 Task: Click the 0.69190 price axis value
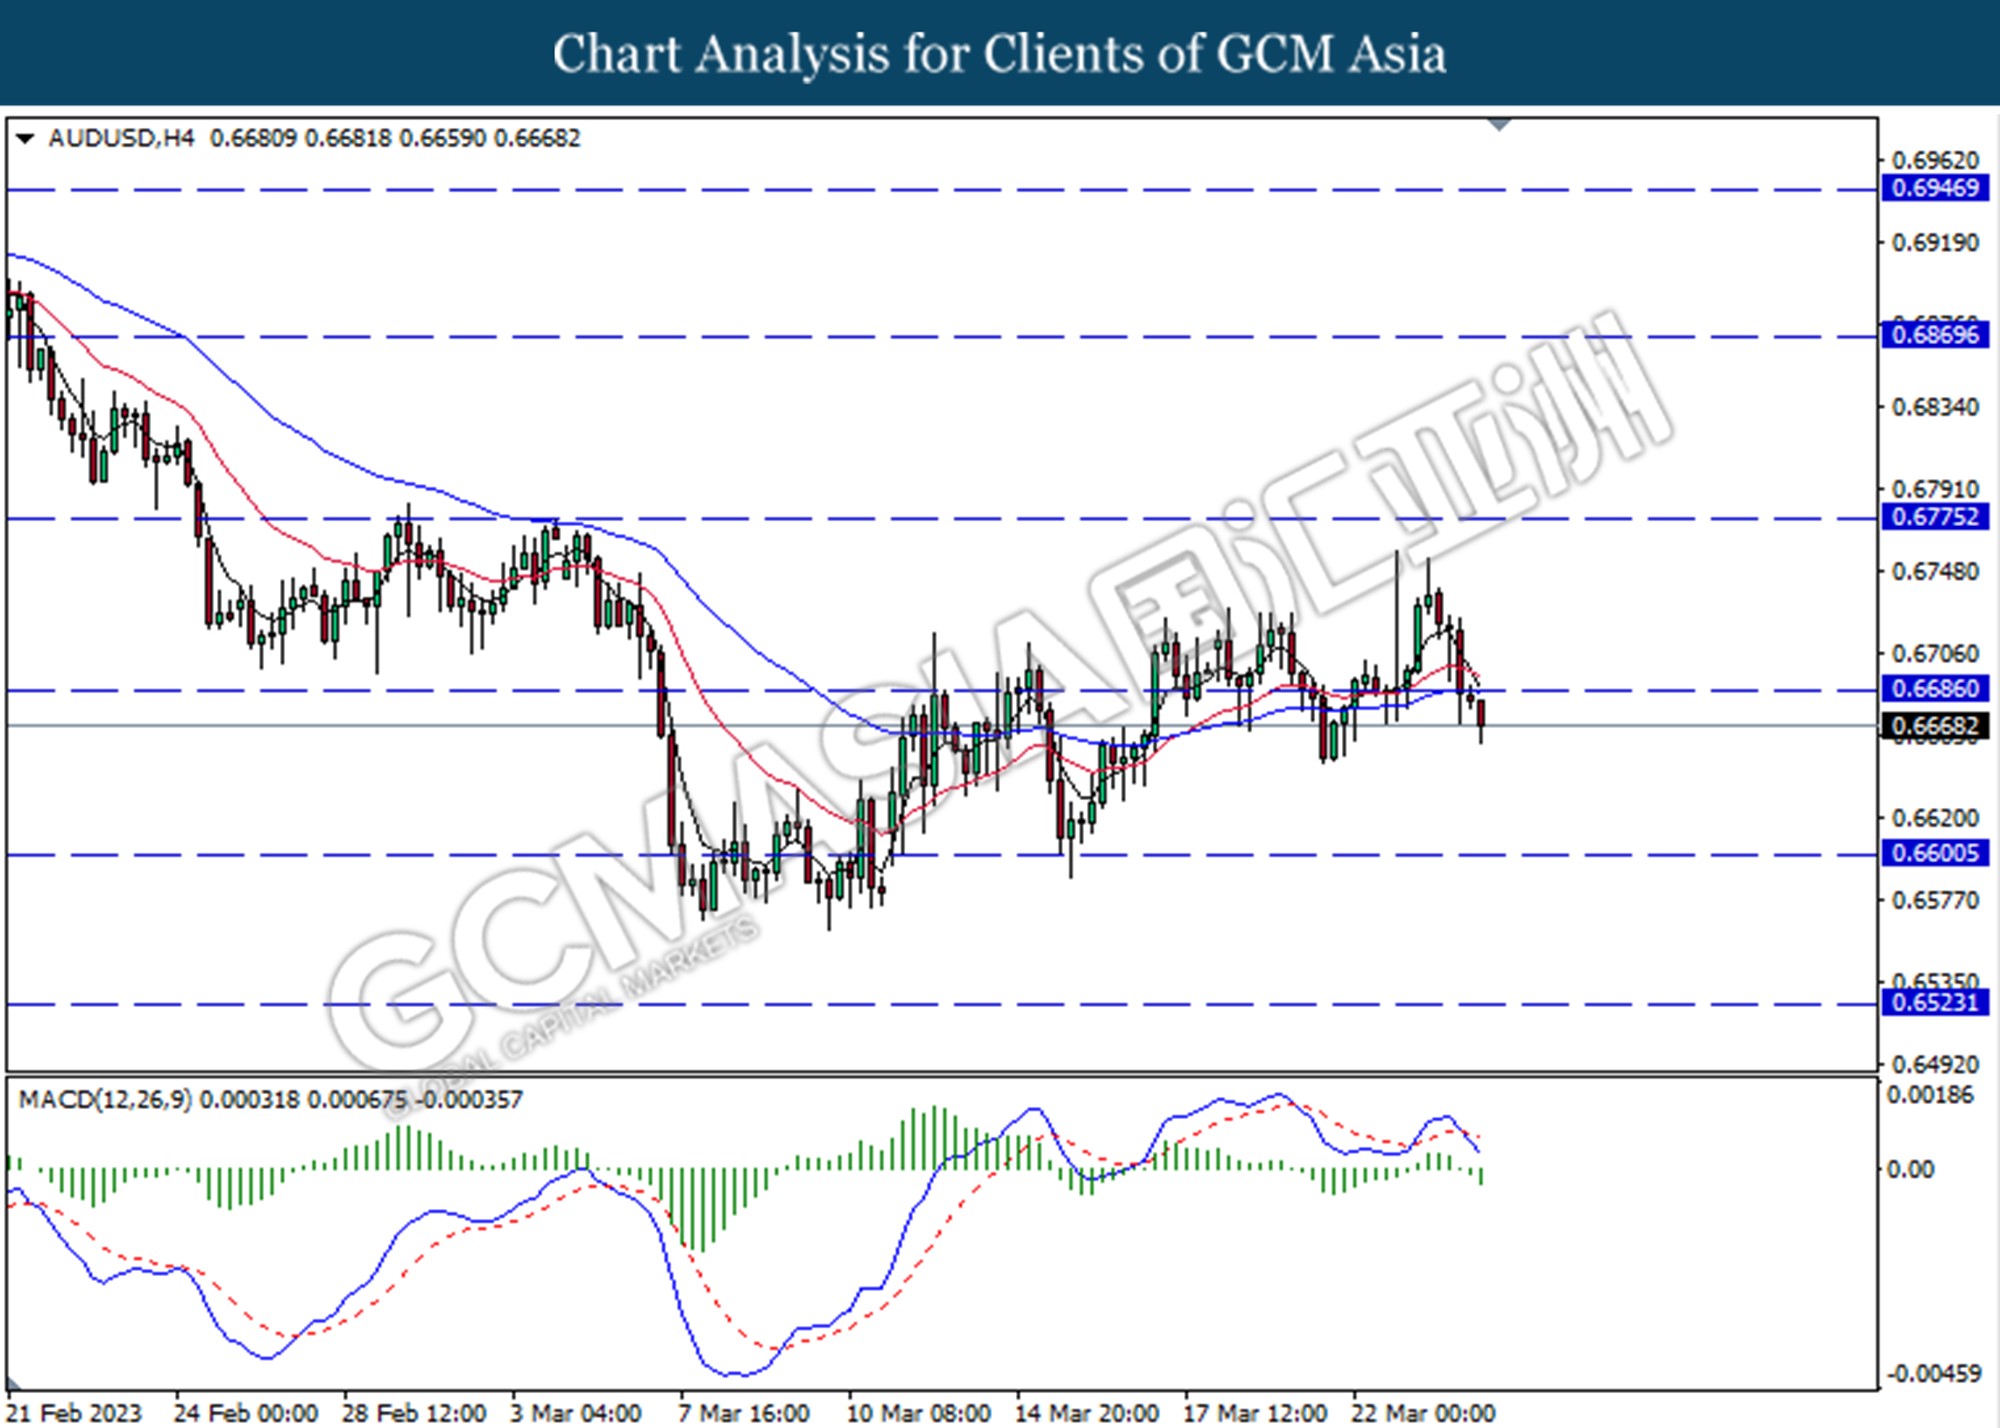pos(1935,243)
